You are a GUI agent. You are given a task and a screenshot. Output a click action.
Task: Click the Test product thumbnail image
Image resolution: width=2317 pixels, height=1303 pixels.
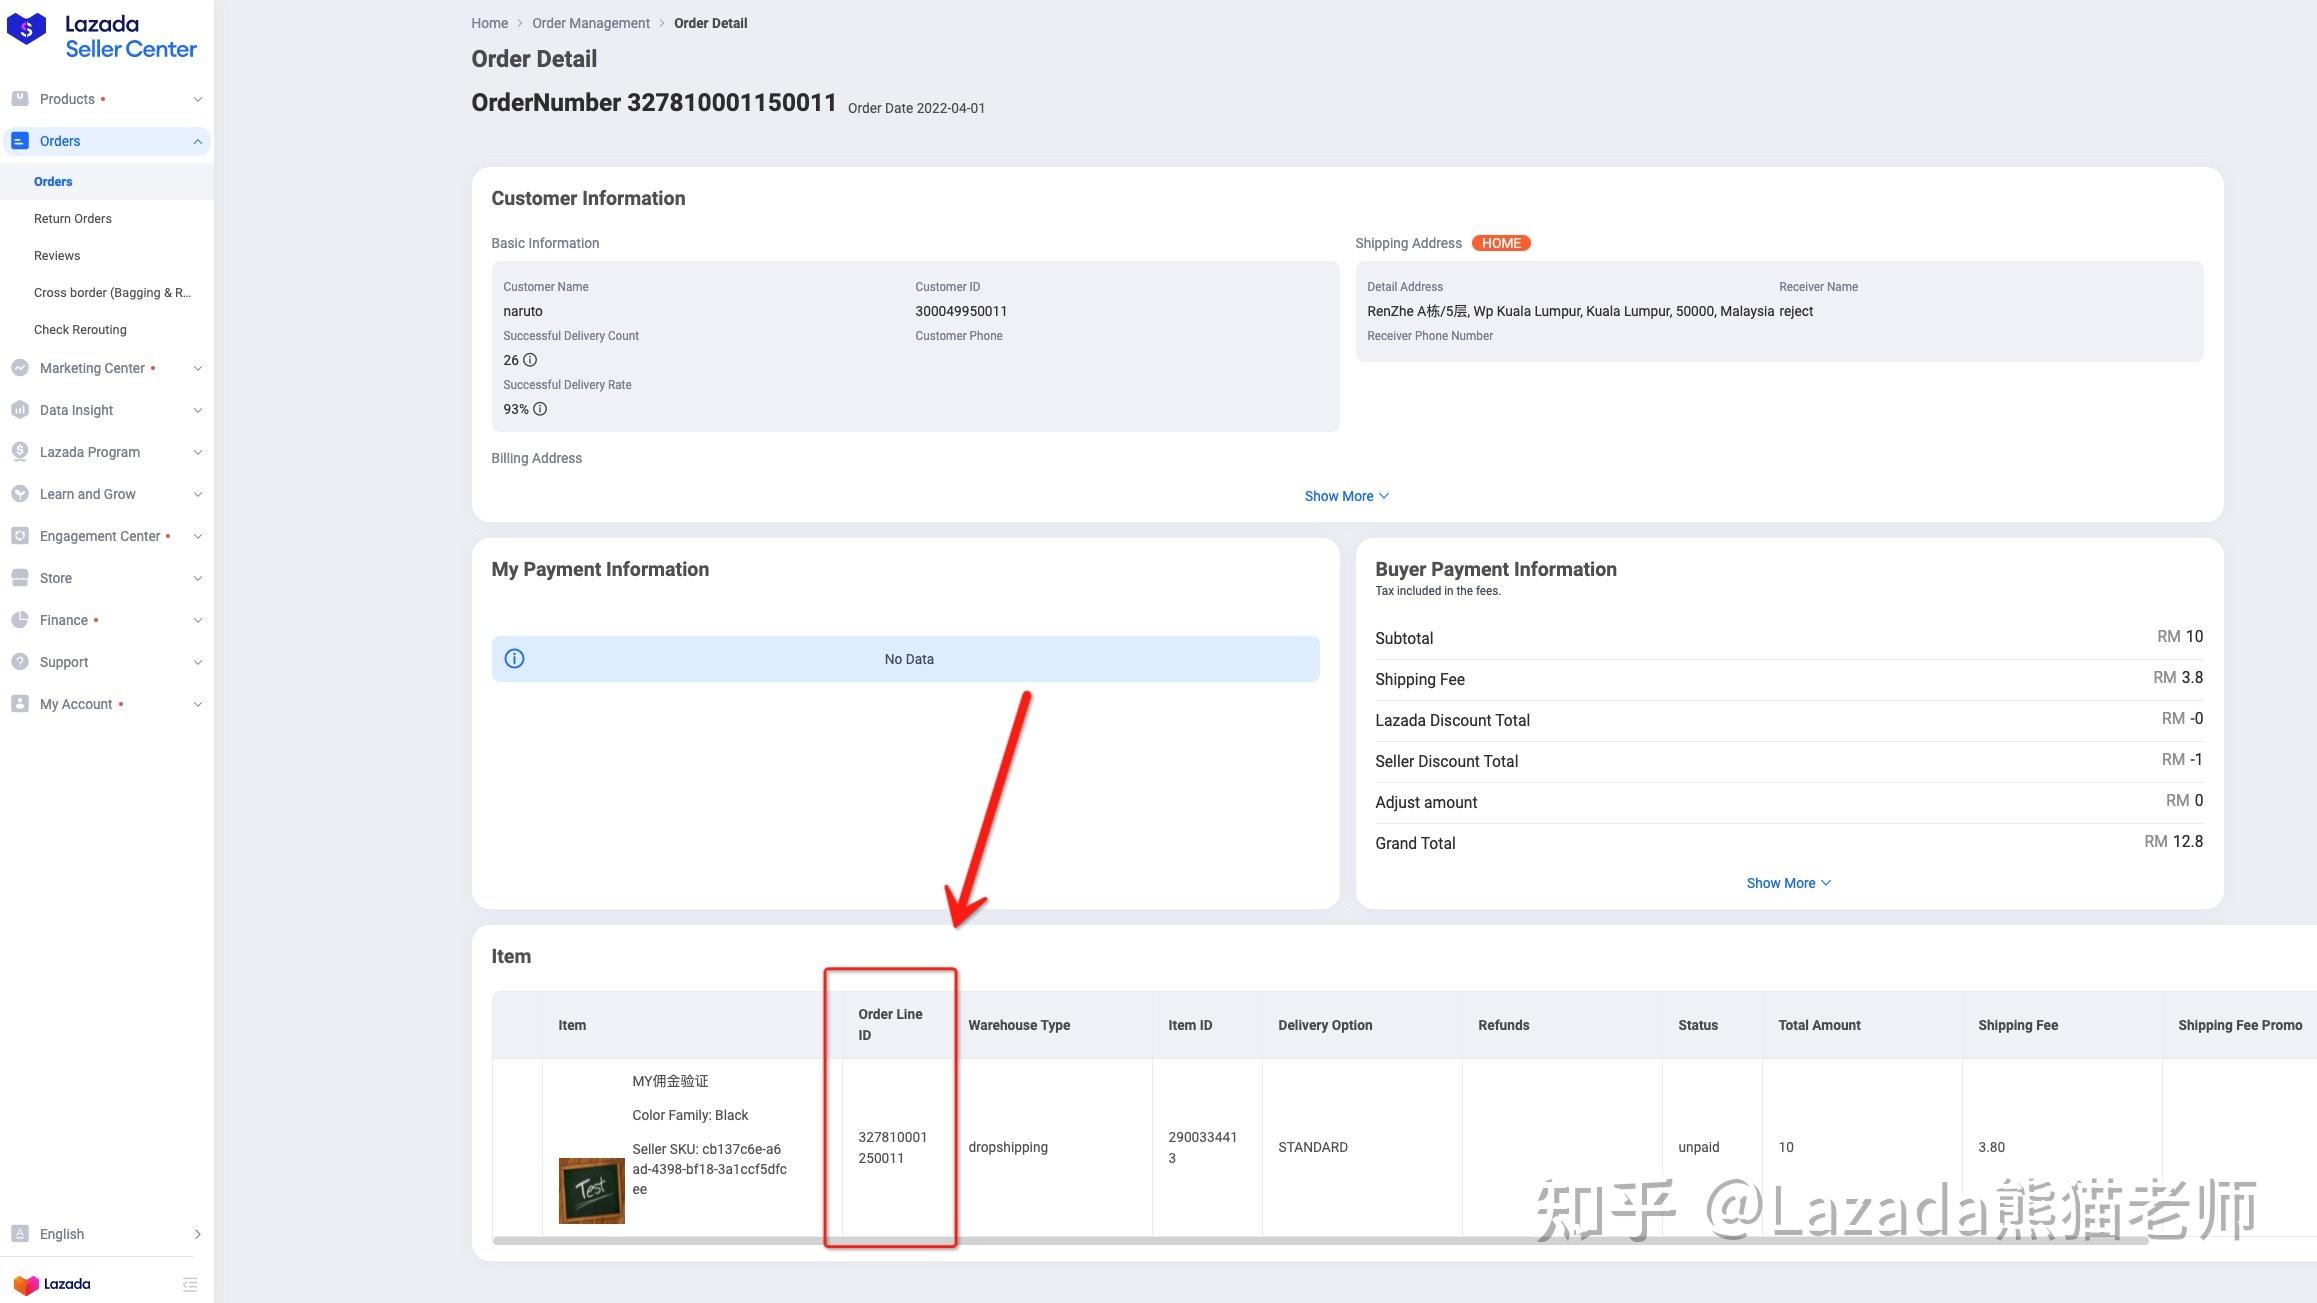(591, 1190)
